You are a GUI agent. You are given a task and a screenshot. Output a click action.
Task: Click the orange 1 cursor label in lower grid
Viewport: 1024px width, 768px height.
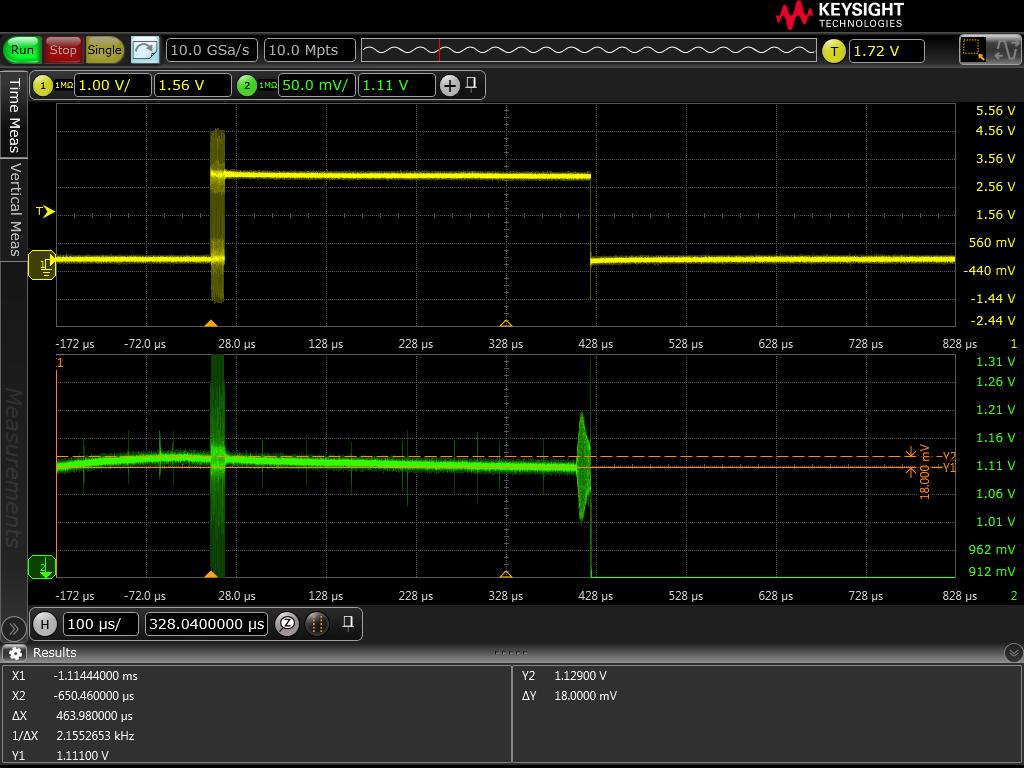pos(60,362)
